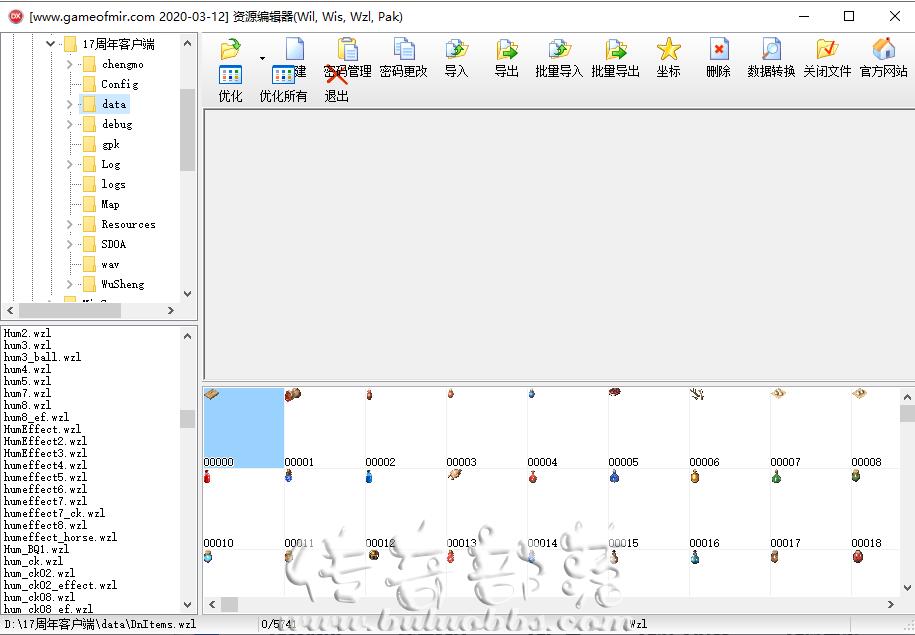Expand the chengmo folder
The width and height of the screenshot is (915, 635).
tap(69, 64)
